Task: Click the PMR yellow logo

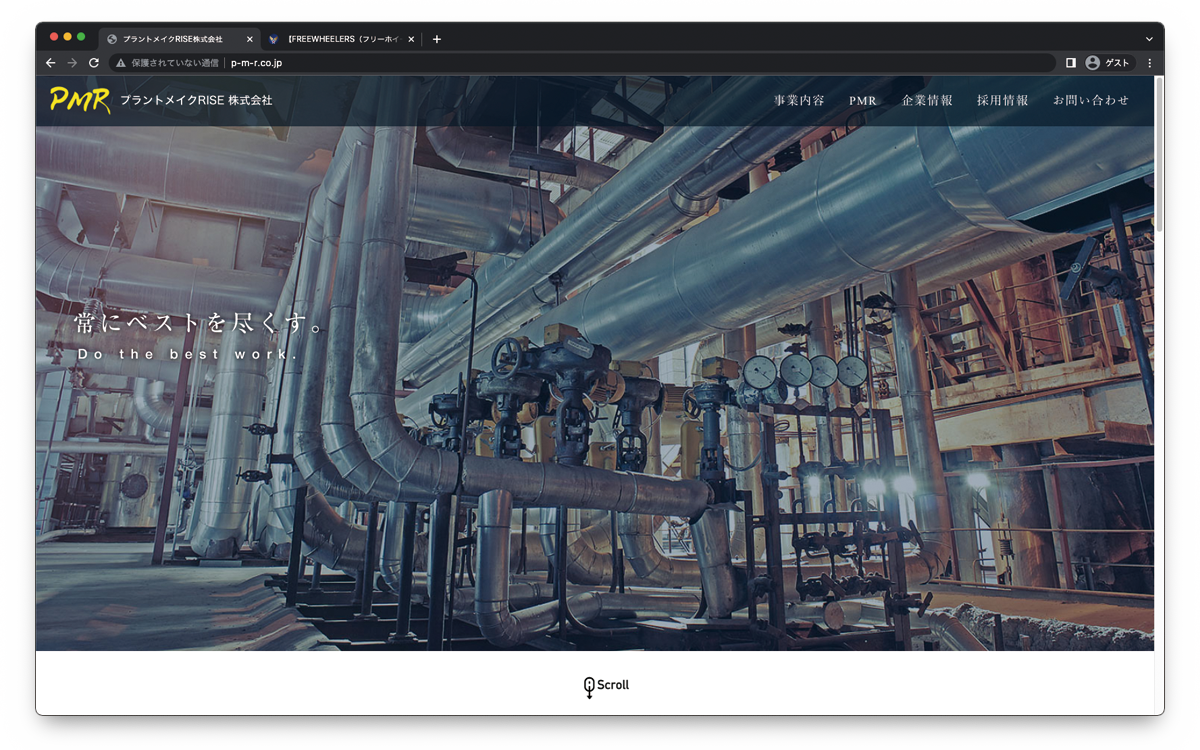Action: (79, 100)
